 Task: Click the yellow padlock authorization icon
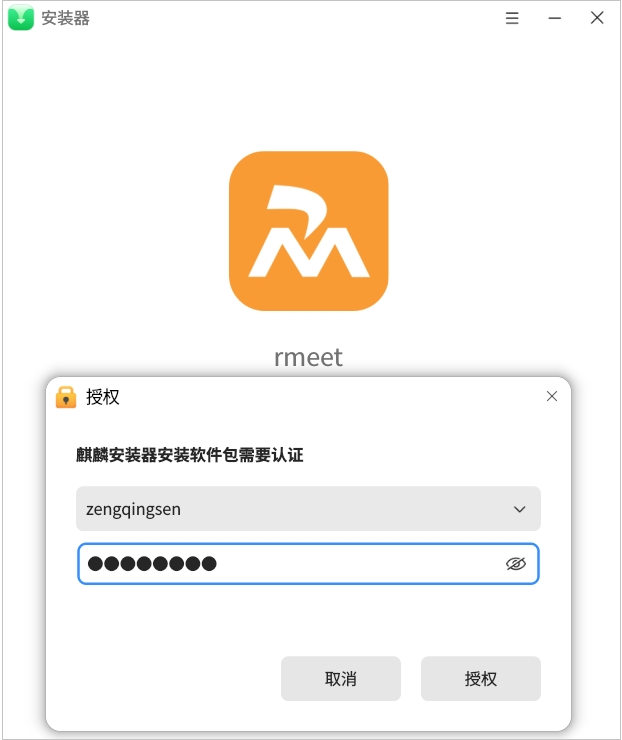pos(66,397)
